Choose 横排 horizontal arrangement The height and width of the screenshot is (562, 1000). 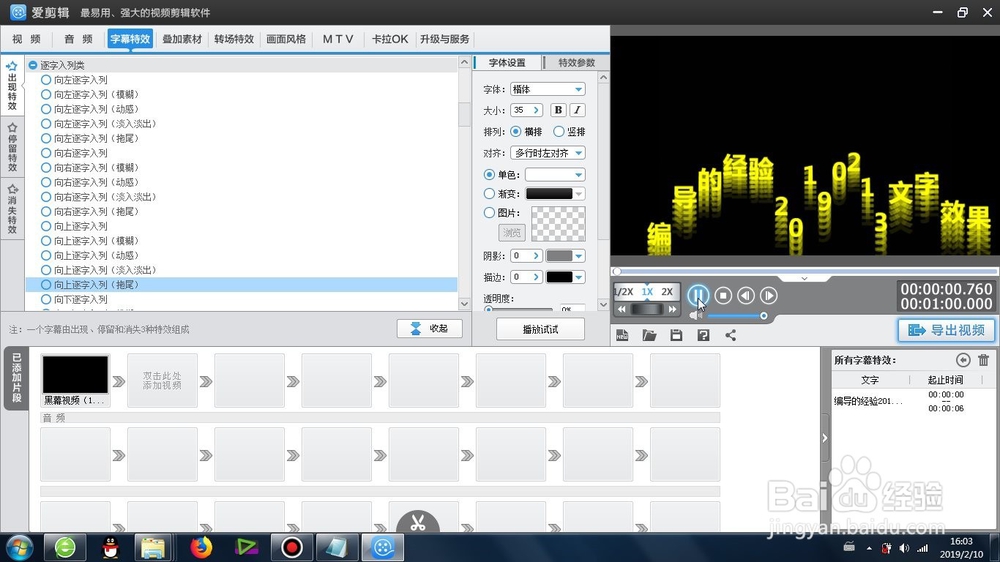click(515, 131)
